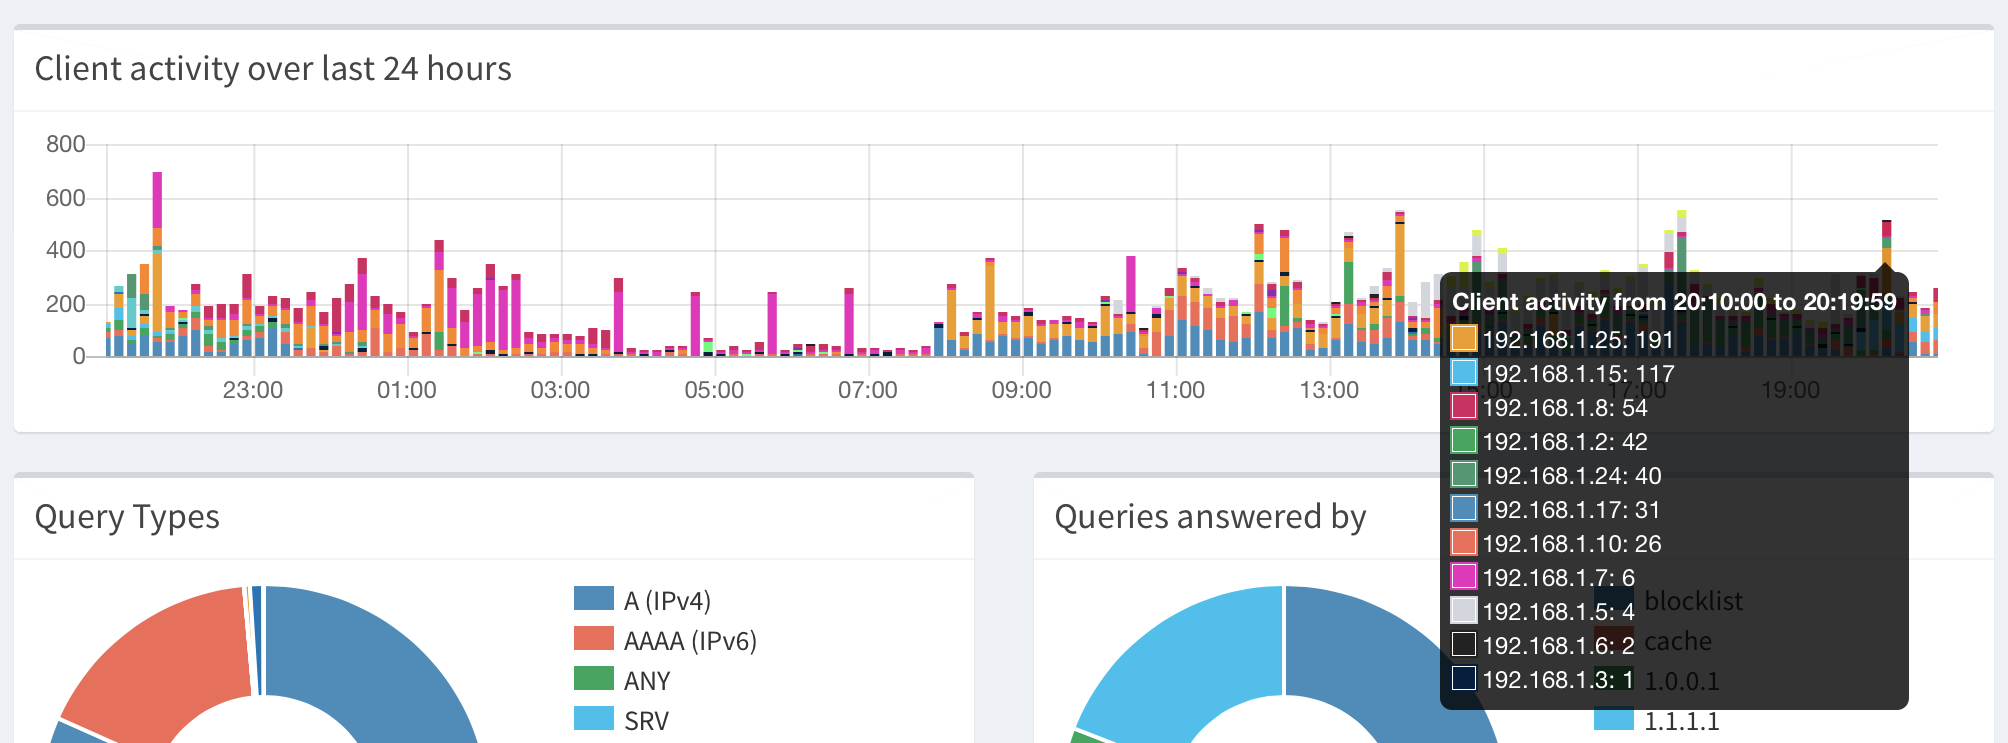This screenshot has height=743, width=2008.
Task: Click the 03:00 time axis label
Action: click(560, 390)
